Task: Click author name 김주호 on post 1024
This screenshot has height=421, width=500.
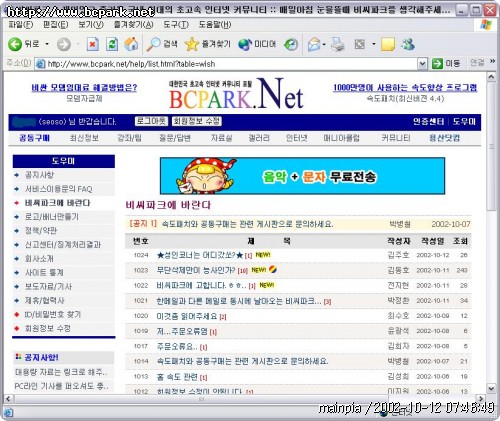Action: point(398,255)
